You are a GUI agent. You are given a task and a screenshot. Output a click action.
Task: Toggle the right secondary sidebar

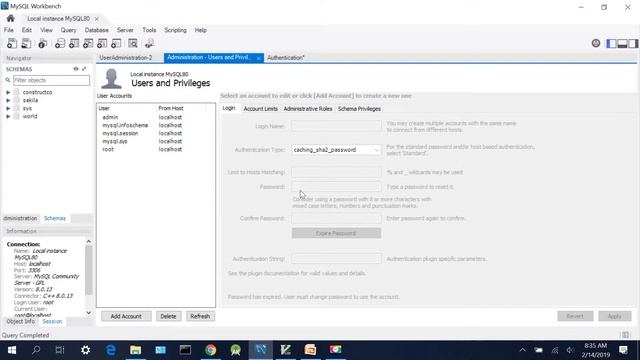point(633,43)
